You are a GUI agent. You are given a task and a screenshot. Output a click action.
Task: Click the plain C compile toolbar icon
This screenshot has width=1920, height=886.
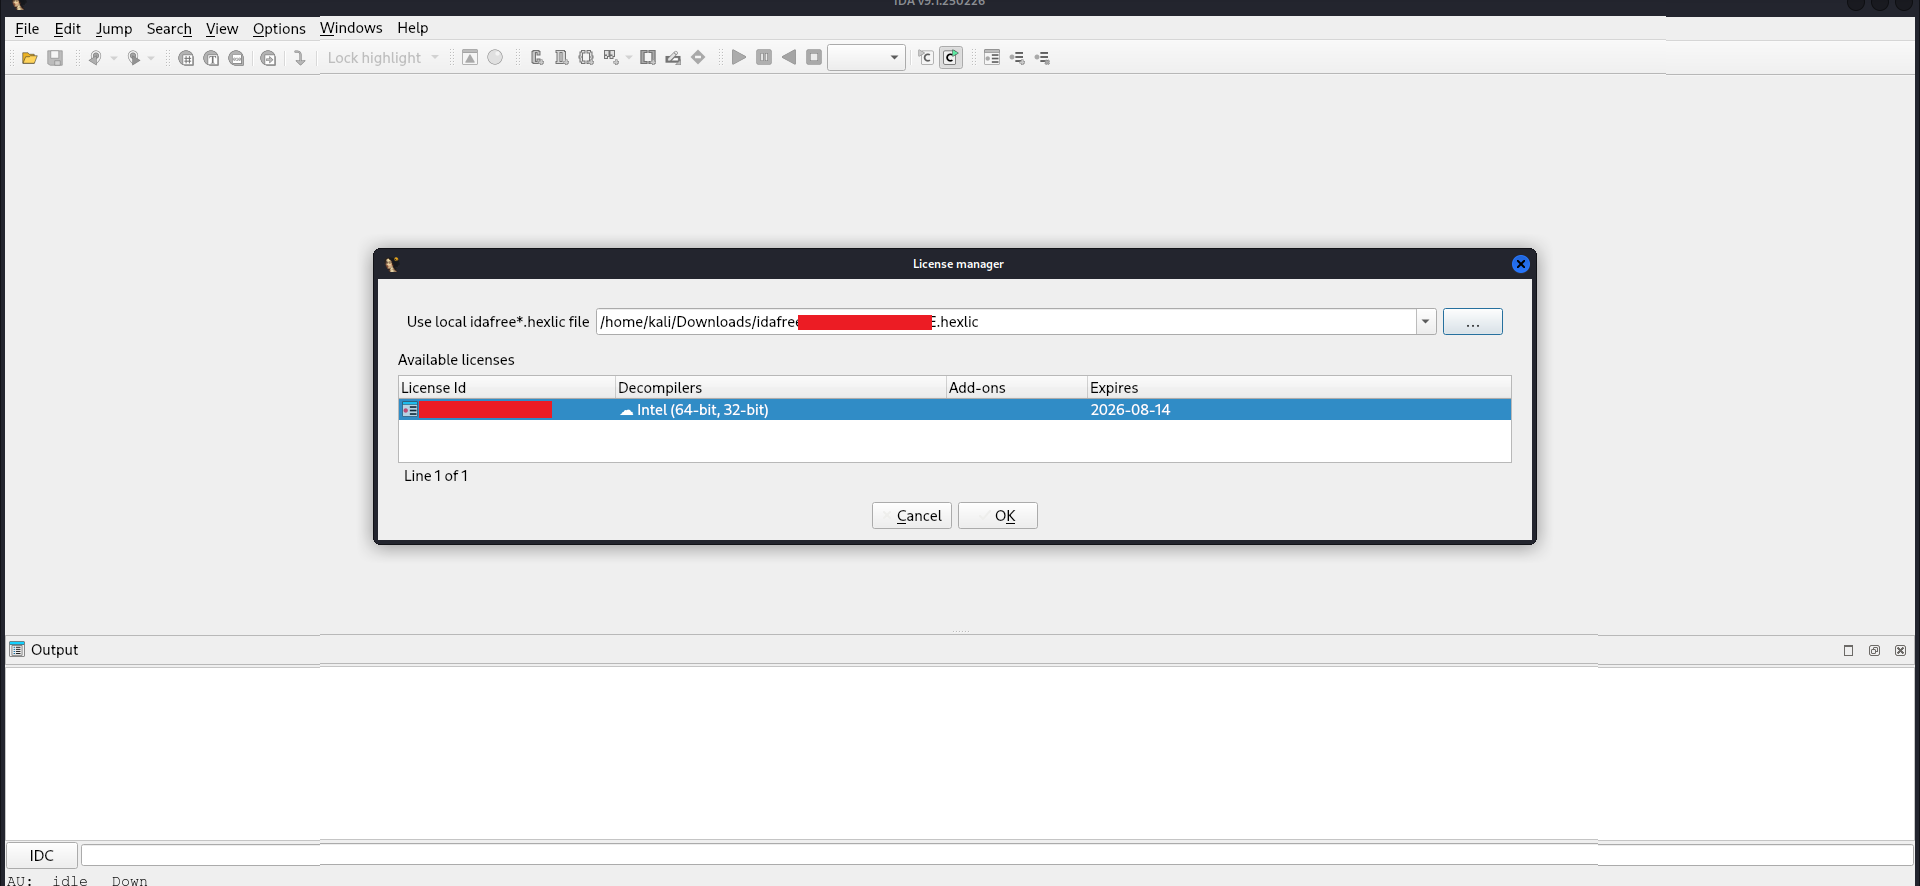[926, 58]
